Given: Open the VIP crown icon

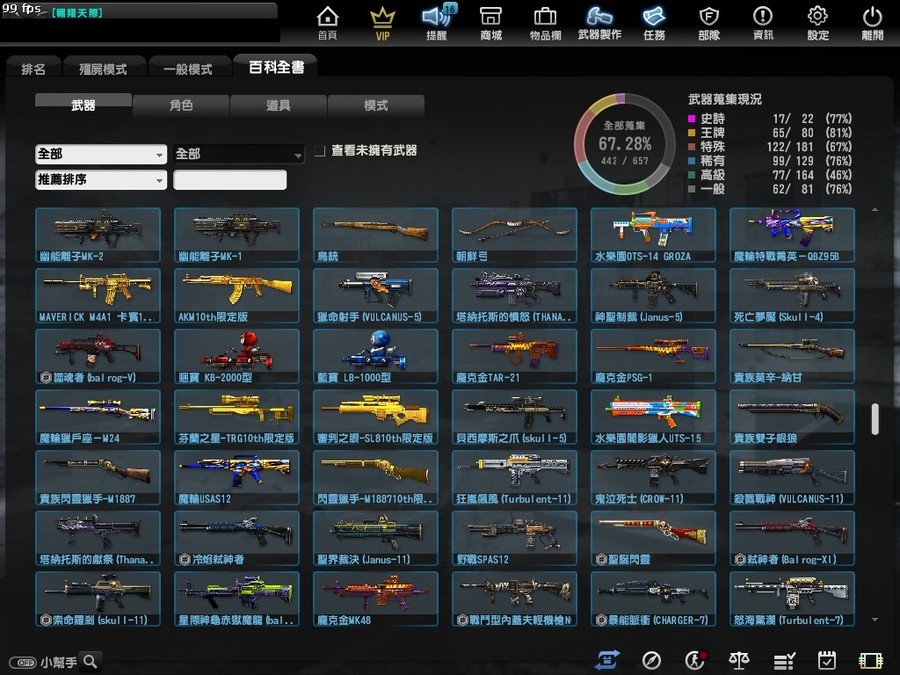Looking at the screenshot, I should pyautogui.click(x=382, y=23).
